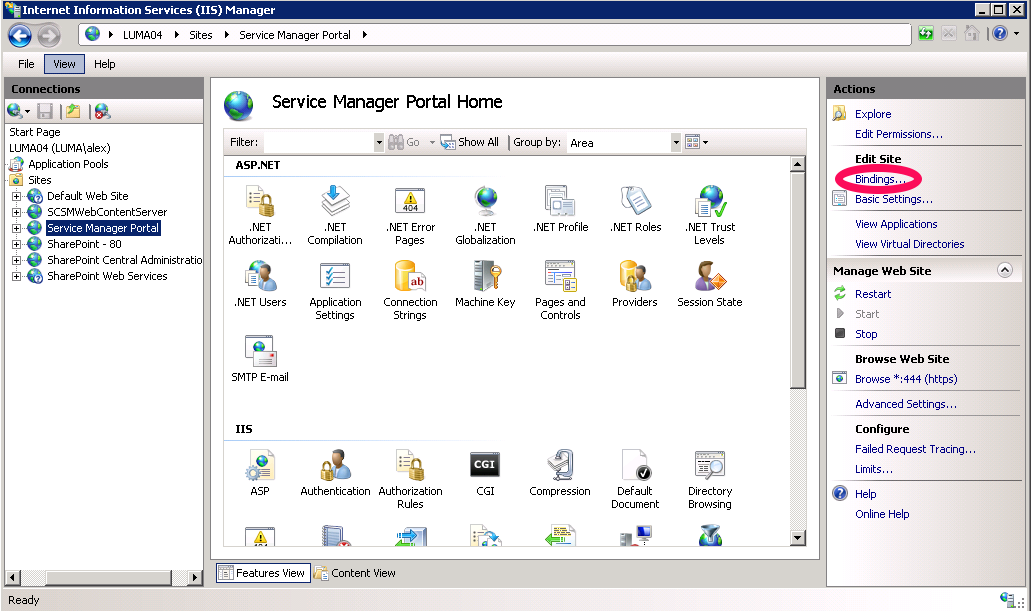
Task: Open the Directory Browsing feature
Action: pos(710,479)
